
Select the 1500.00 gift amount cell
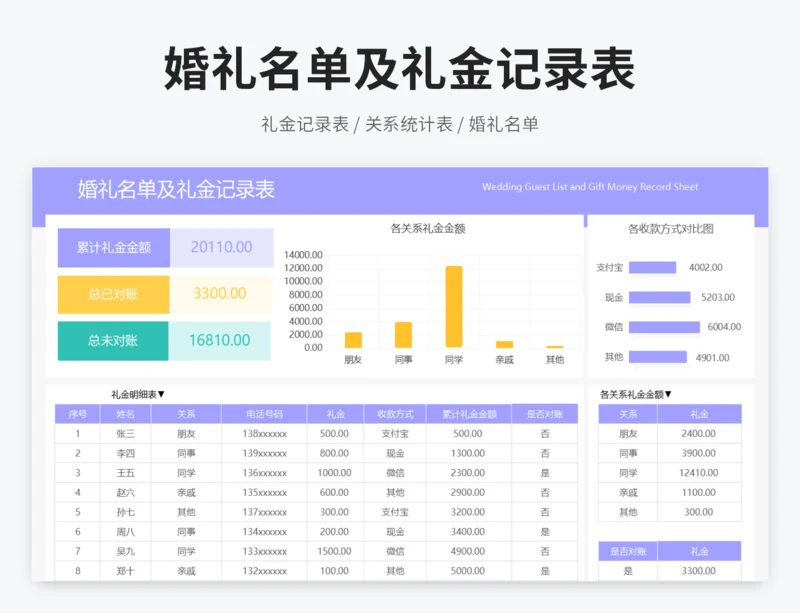click(335, 551)
